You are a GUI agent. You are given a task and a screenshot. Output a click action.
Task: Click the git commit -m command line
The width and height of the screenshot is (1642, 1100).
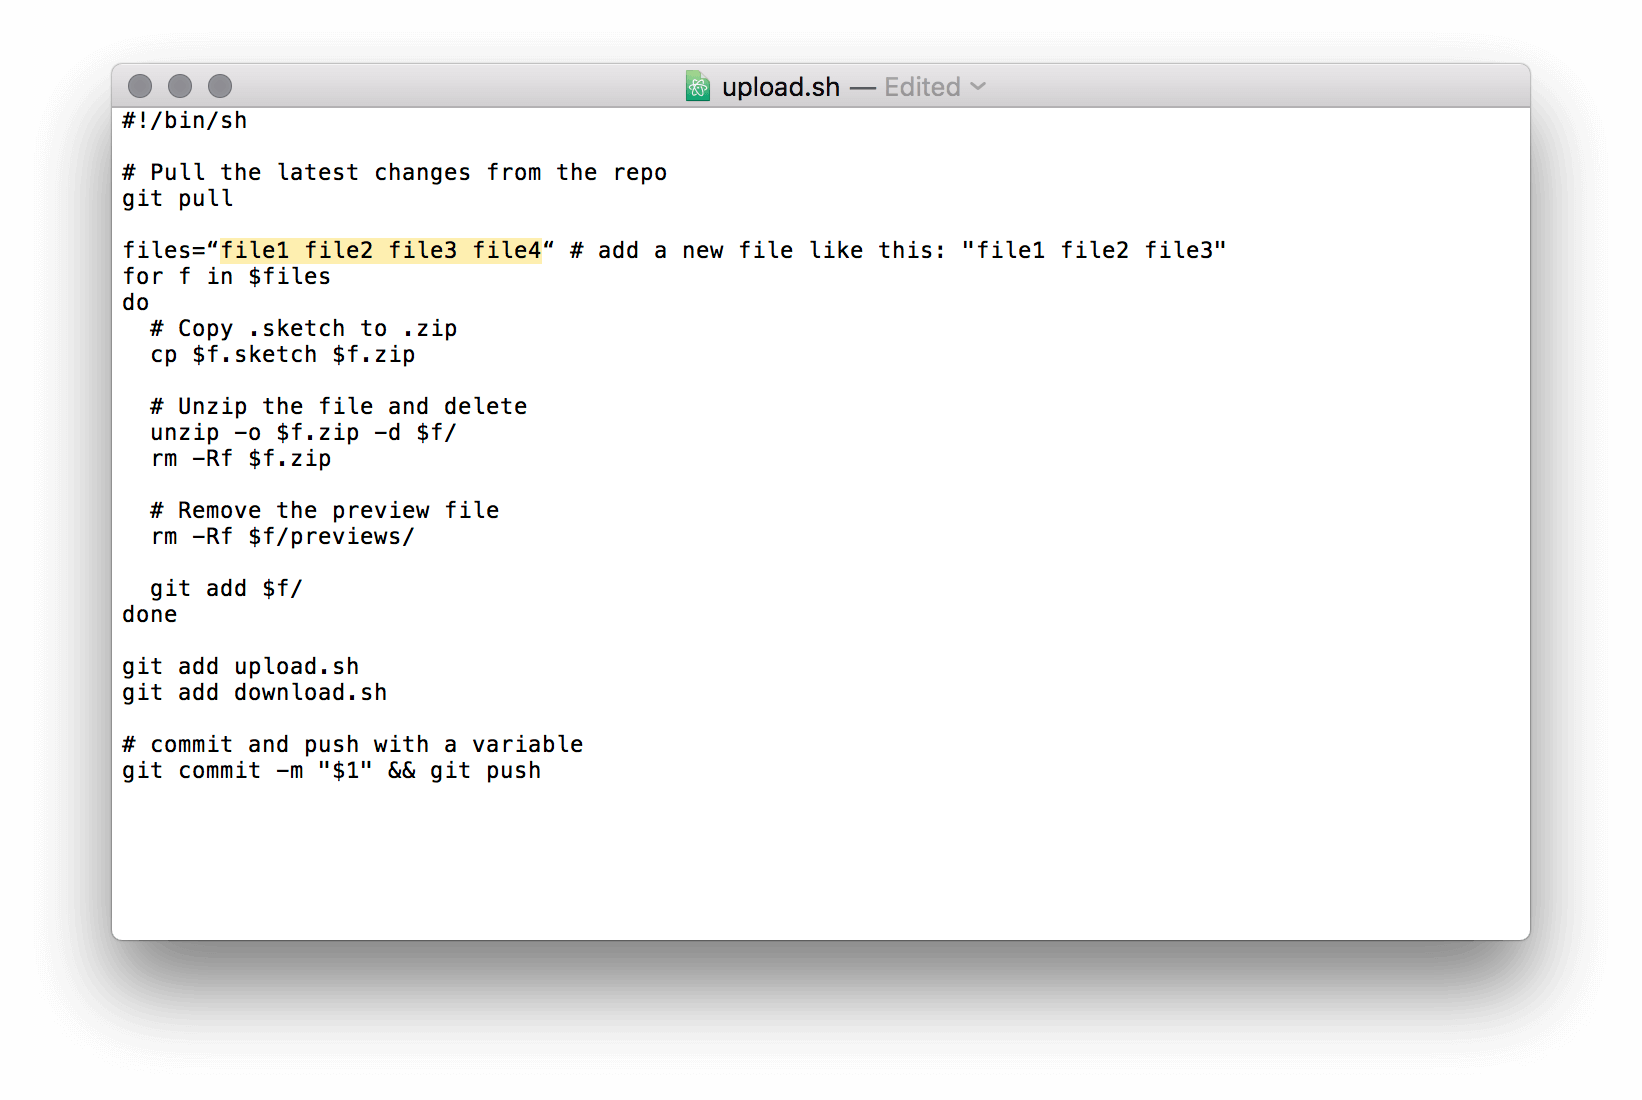tap(331, 770)
